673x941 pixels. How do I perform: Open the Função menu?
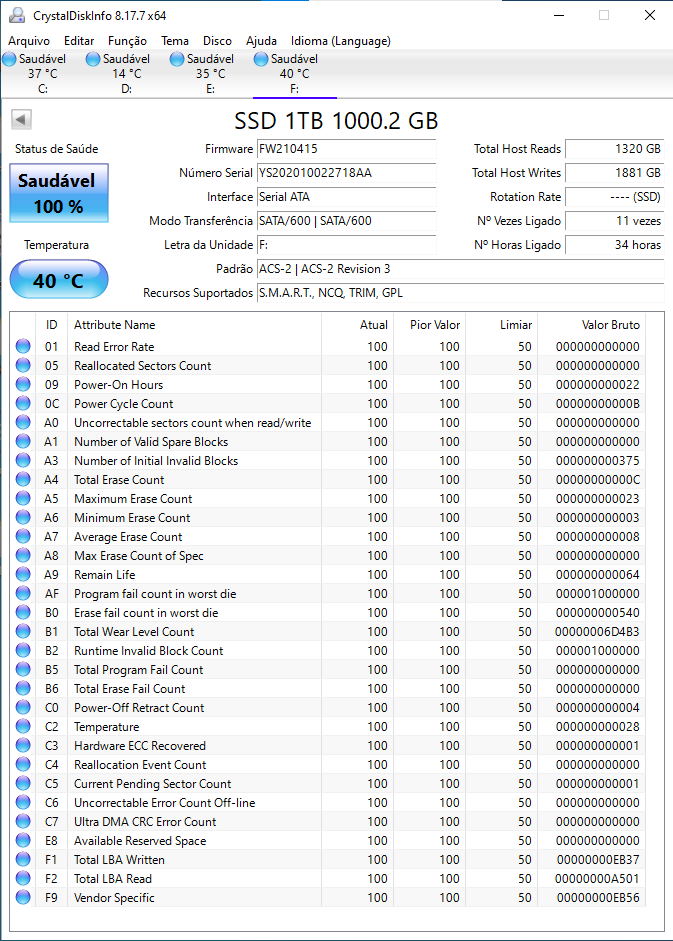point(127,41)
